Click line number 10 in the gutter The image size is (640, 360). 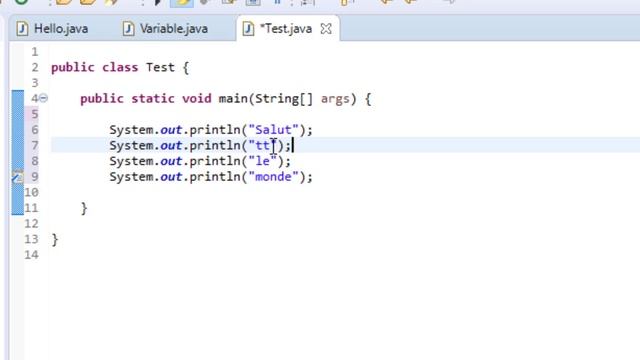pyautogui.click(x=31, y=192)
